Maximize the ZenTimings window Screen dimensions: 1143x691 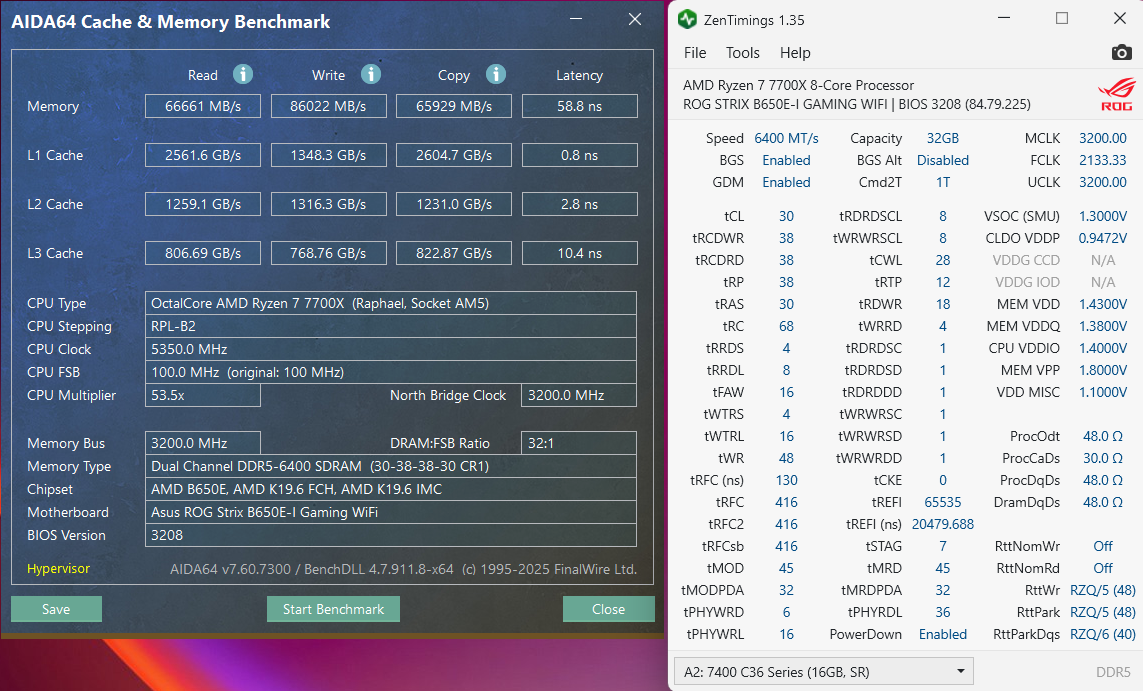pyautogui.click(x=1062, y=19)
